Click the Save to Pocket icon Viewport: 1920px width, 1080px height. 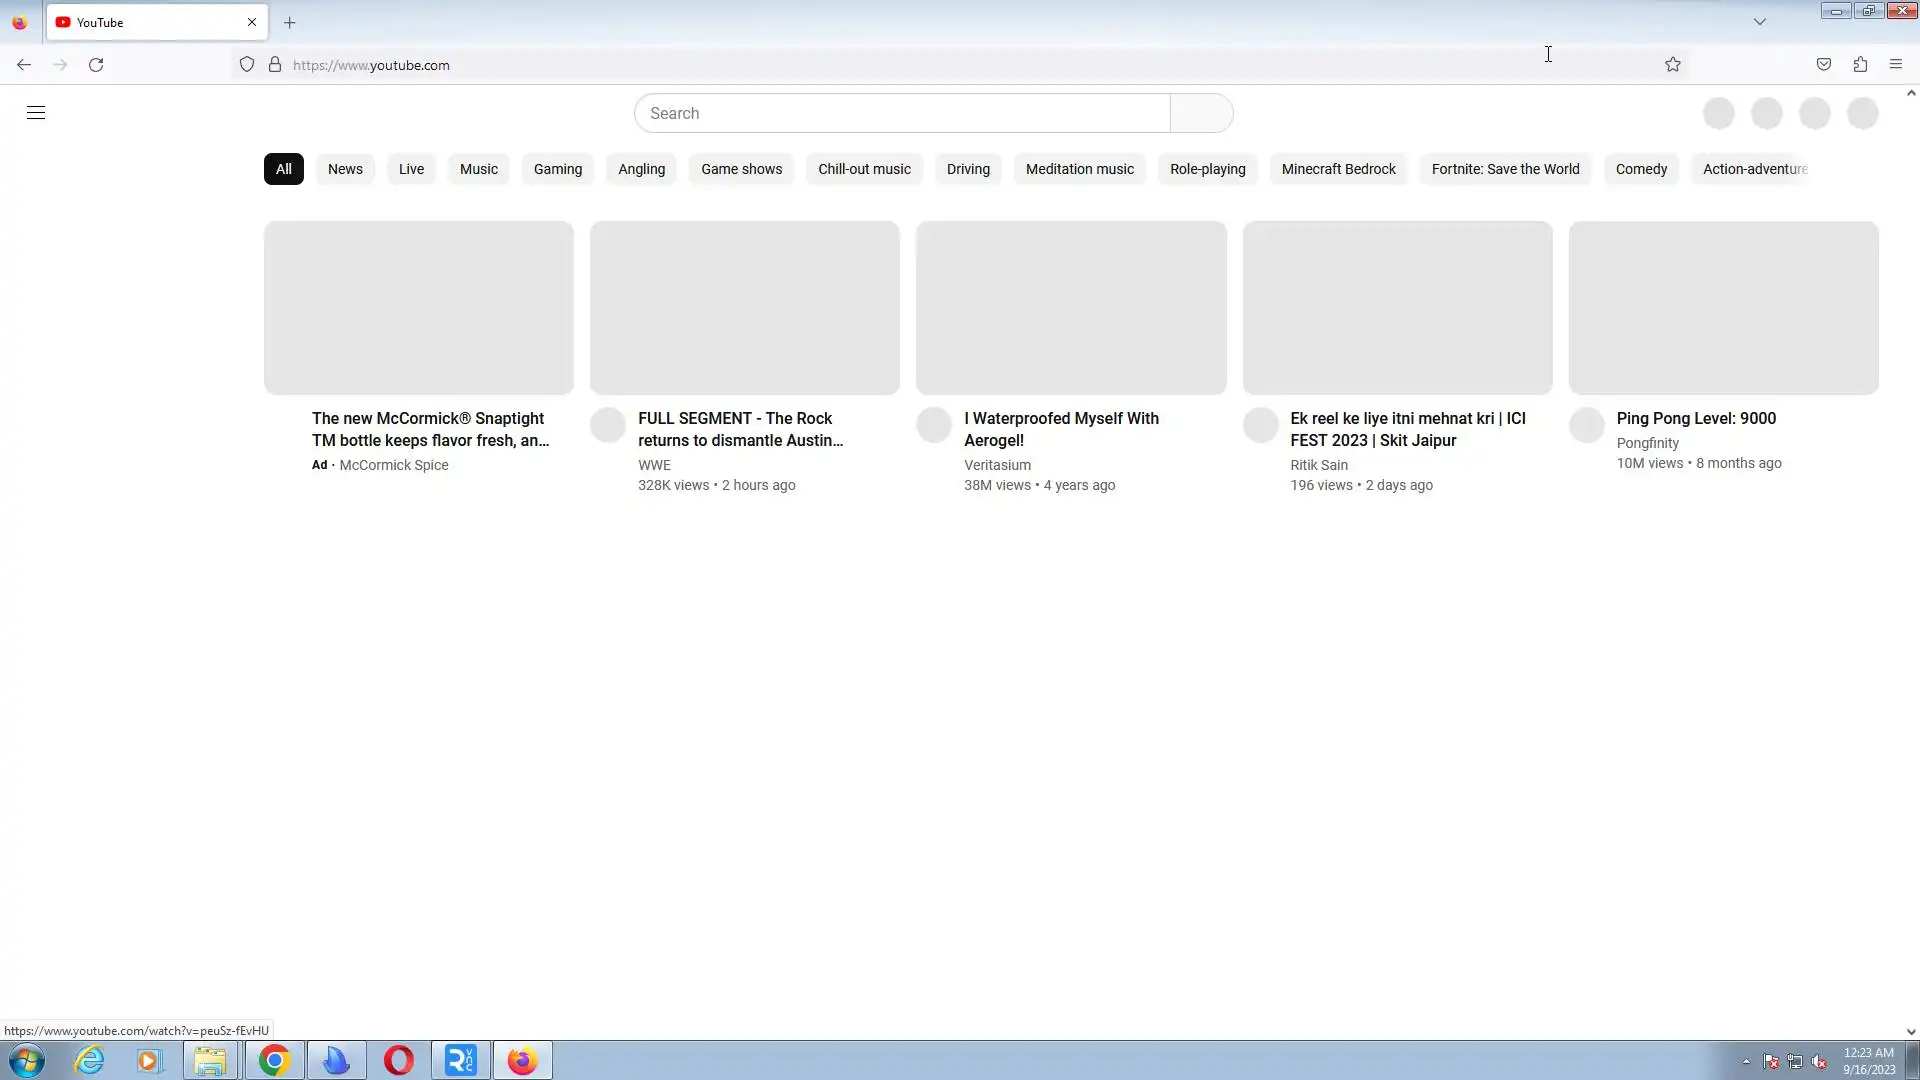pos(1824,65)
